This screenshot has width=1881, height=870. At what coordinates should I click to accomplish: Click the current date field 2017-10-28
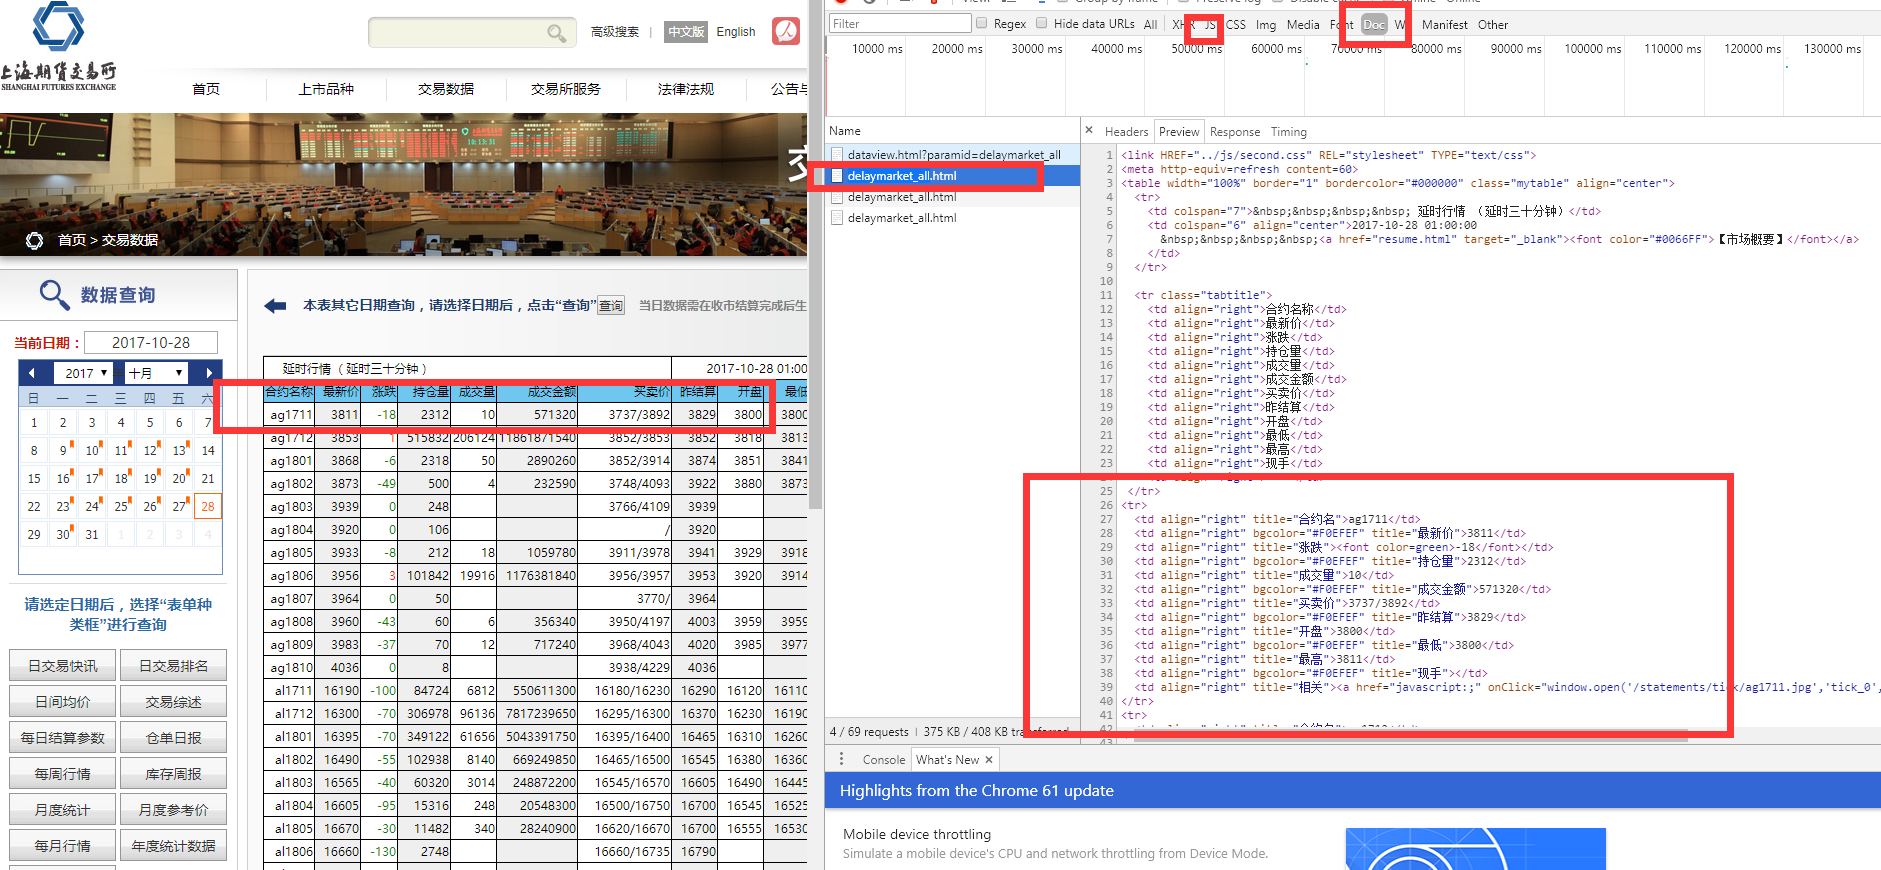click(x=151, y=343)
